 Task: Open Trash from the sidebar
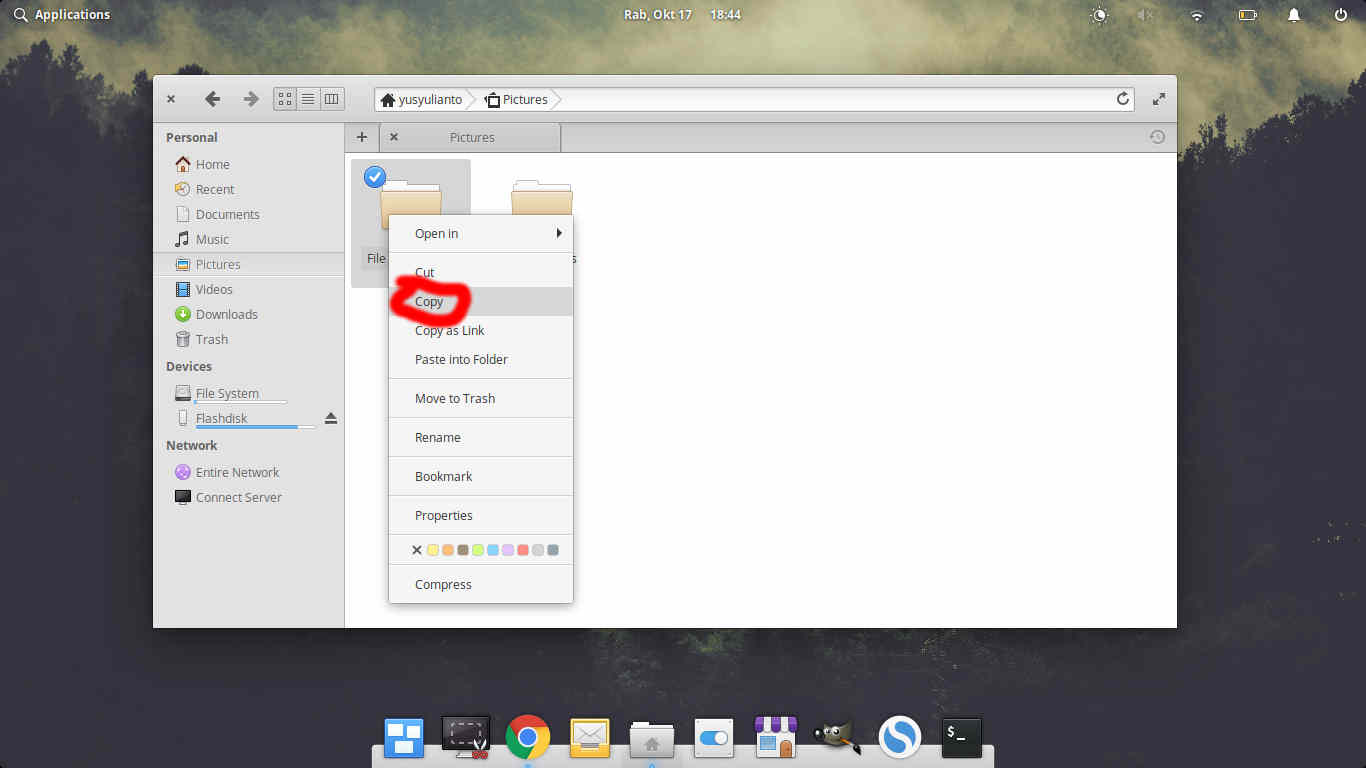coord(212,339)
